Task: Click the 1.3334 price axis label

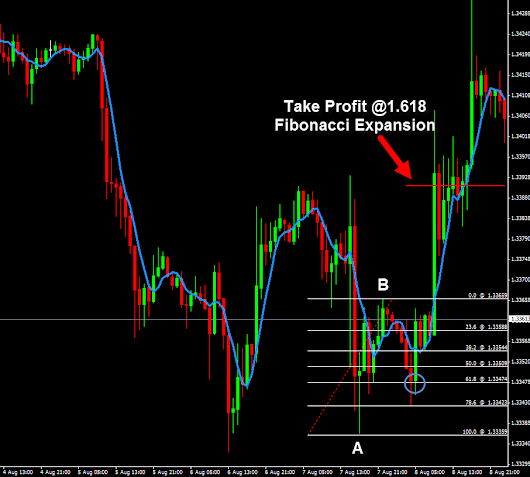Action: [520, 443]
